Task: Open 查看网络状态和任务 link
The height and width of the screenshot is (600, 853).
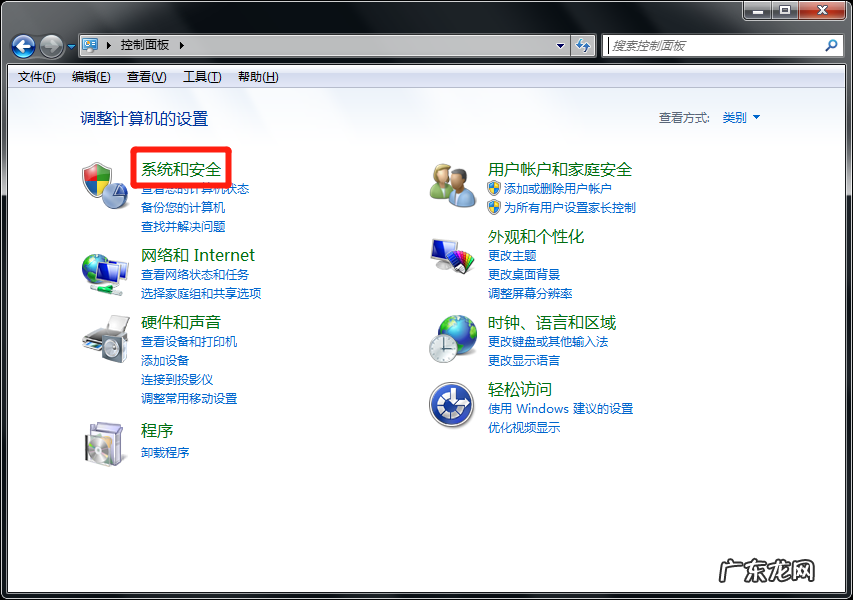Action: point(195,275)
